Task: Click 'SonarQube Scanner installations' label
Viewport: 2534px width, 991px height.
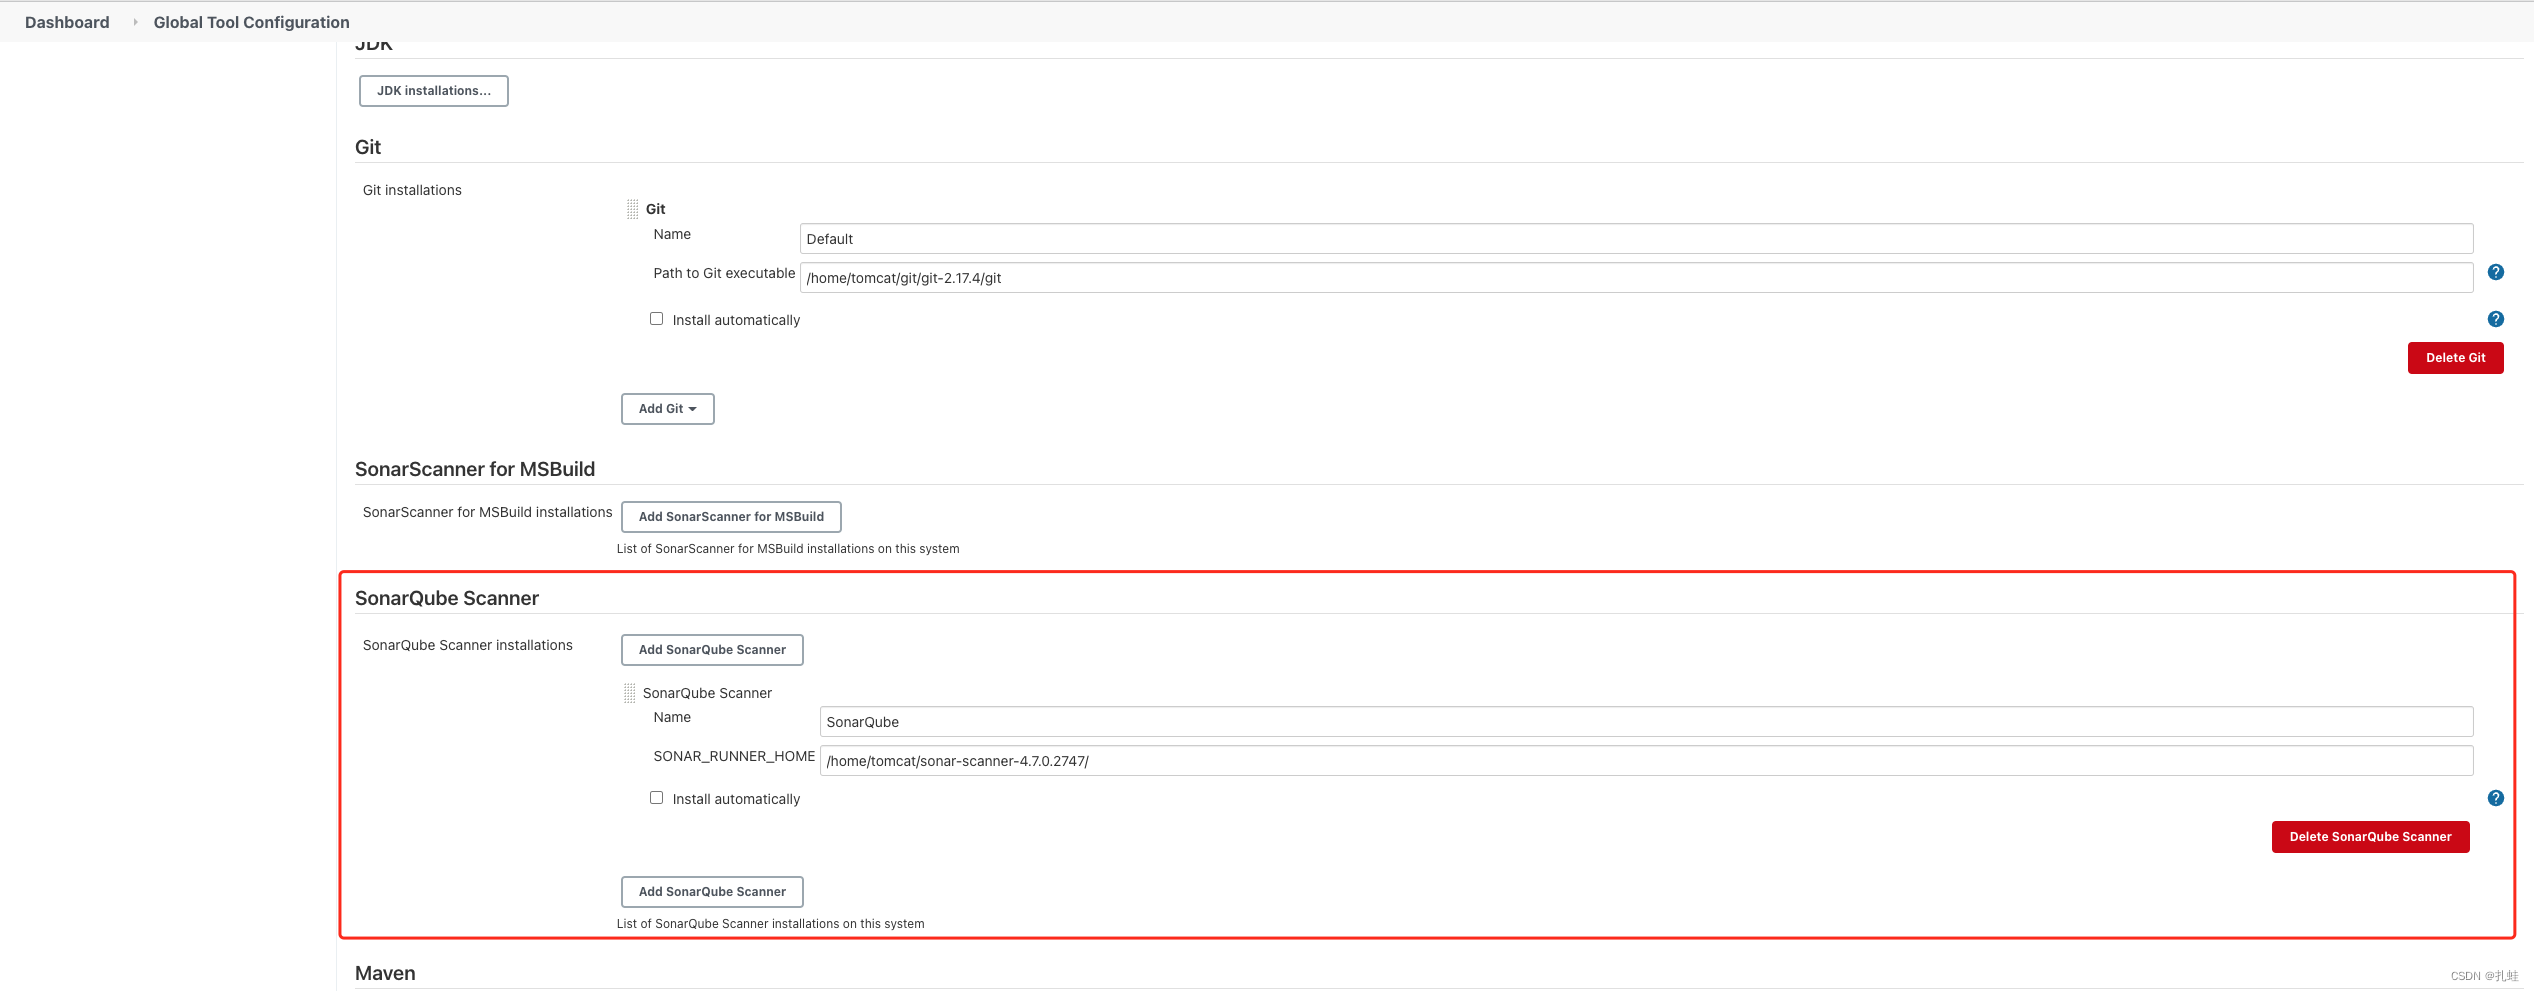Action: click(x=467, y=645)
